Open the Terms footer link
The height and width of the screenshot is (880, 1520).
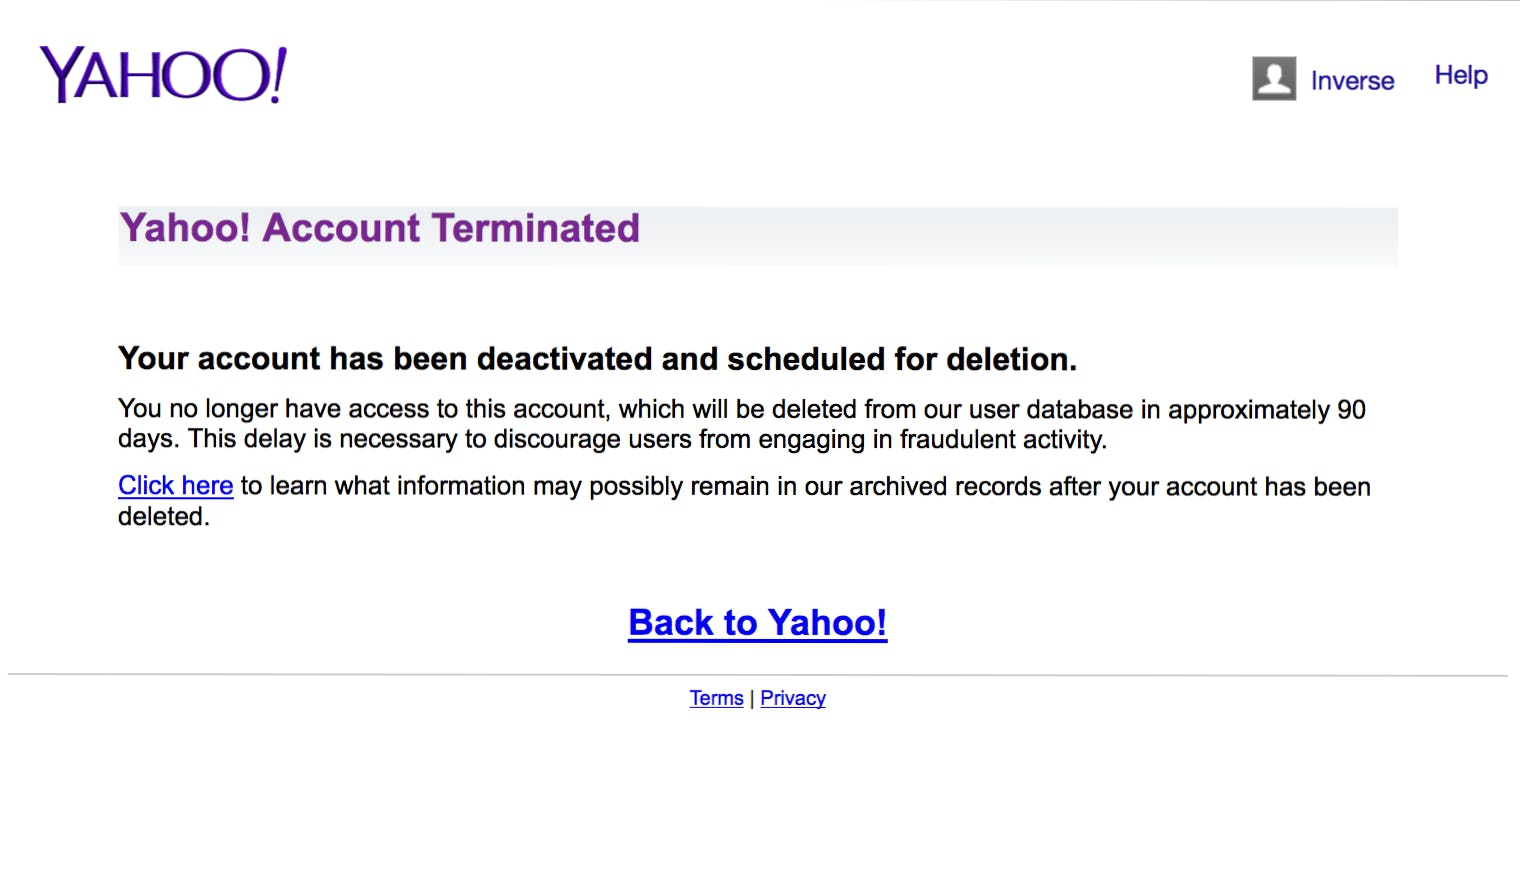pos(716,698)
